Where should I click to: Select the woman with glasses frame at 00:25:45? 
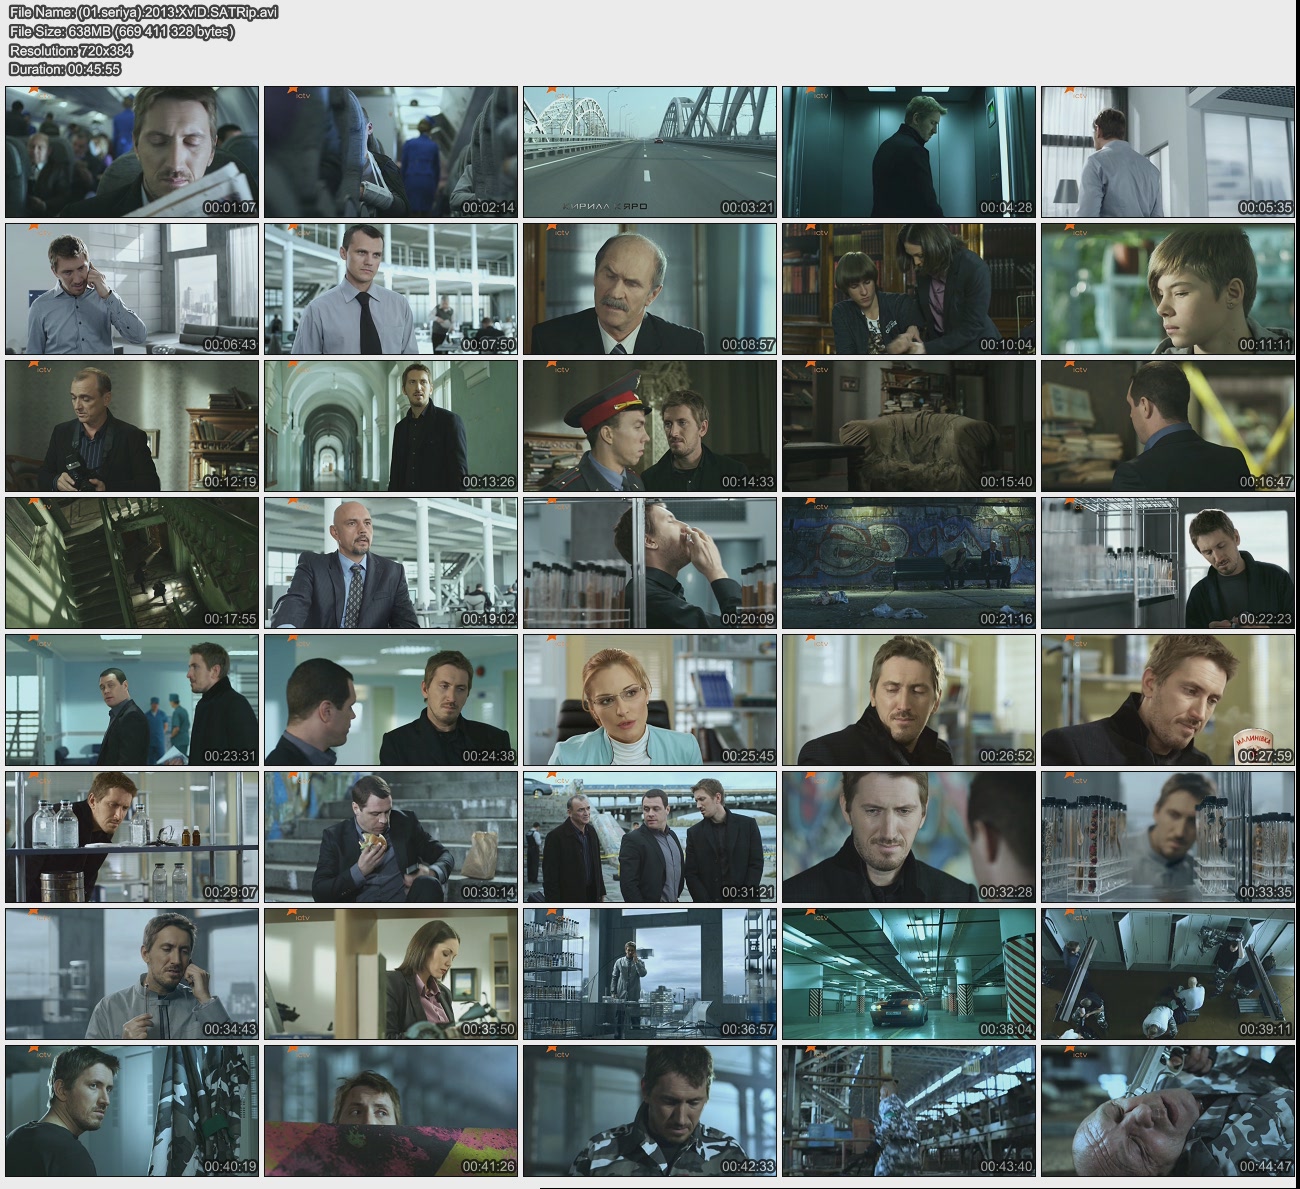[x=650, y=700]
